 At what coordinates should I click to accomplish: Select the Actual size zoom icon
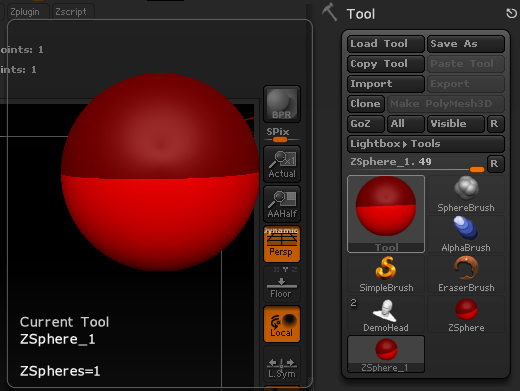[x=282, y=164]
